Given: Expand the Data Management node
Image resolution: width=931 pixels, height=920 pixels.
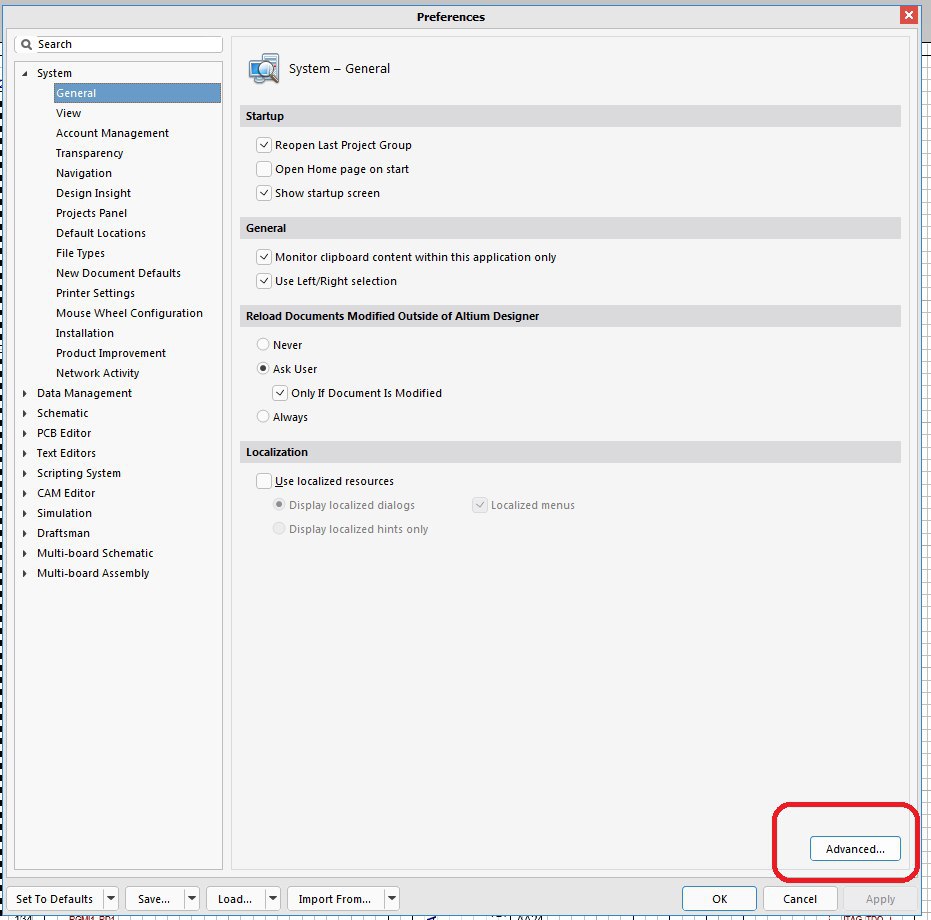Looking at the screenshot, I should pos(24,393).
